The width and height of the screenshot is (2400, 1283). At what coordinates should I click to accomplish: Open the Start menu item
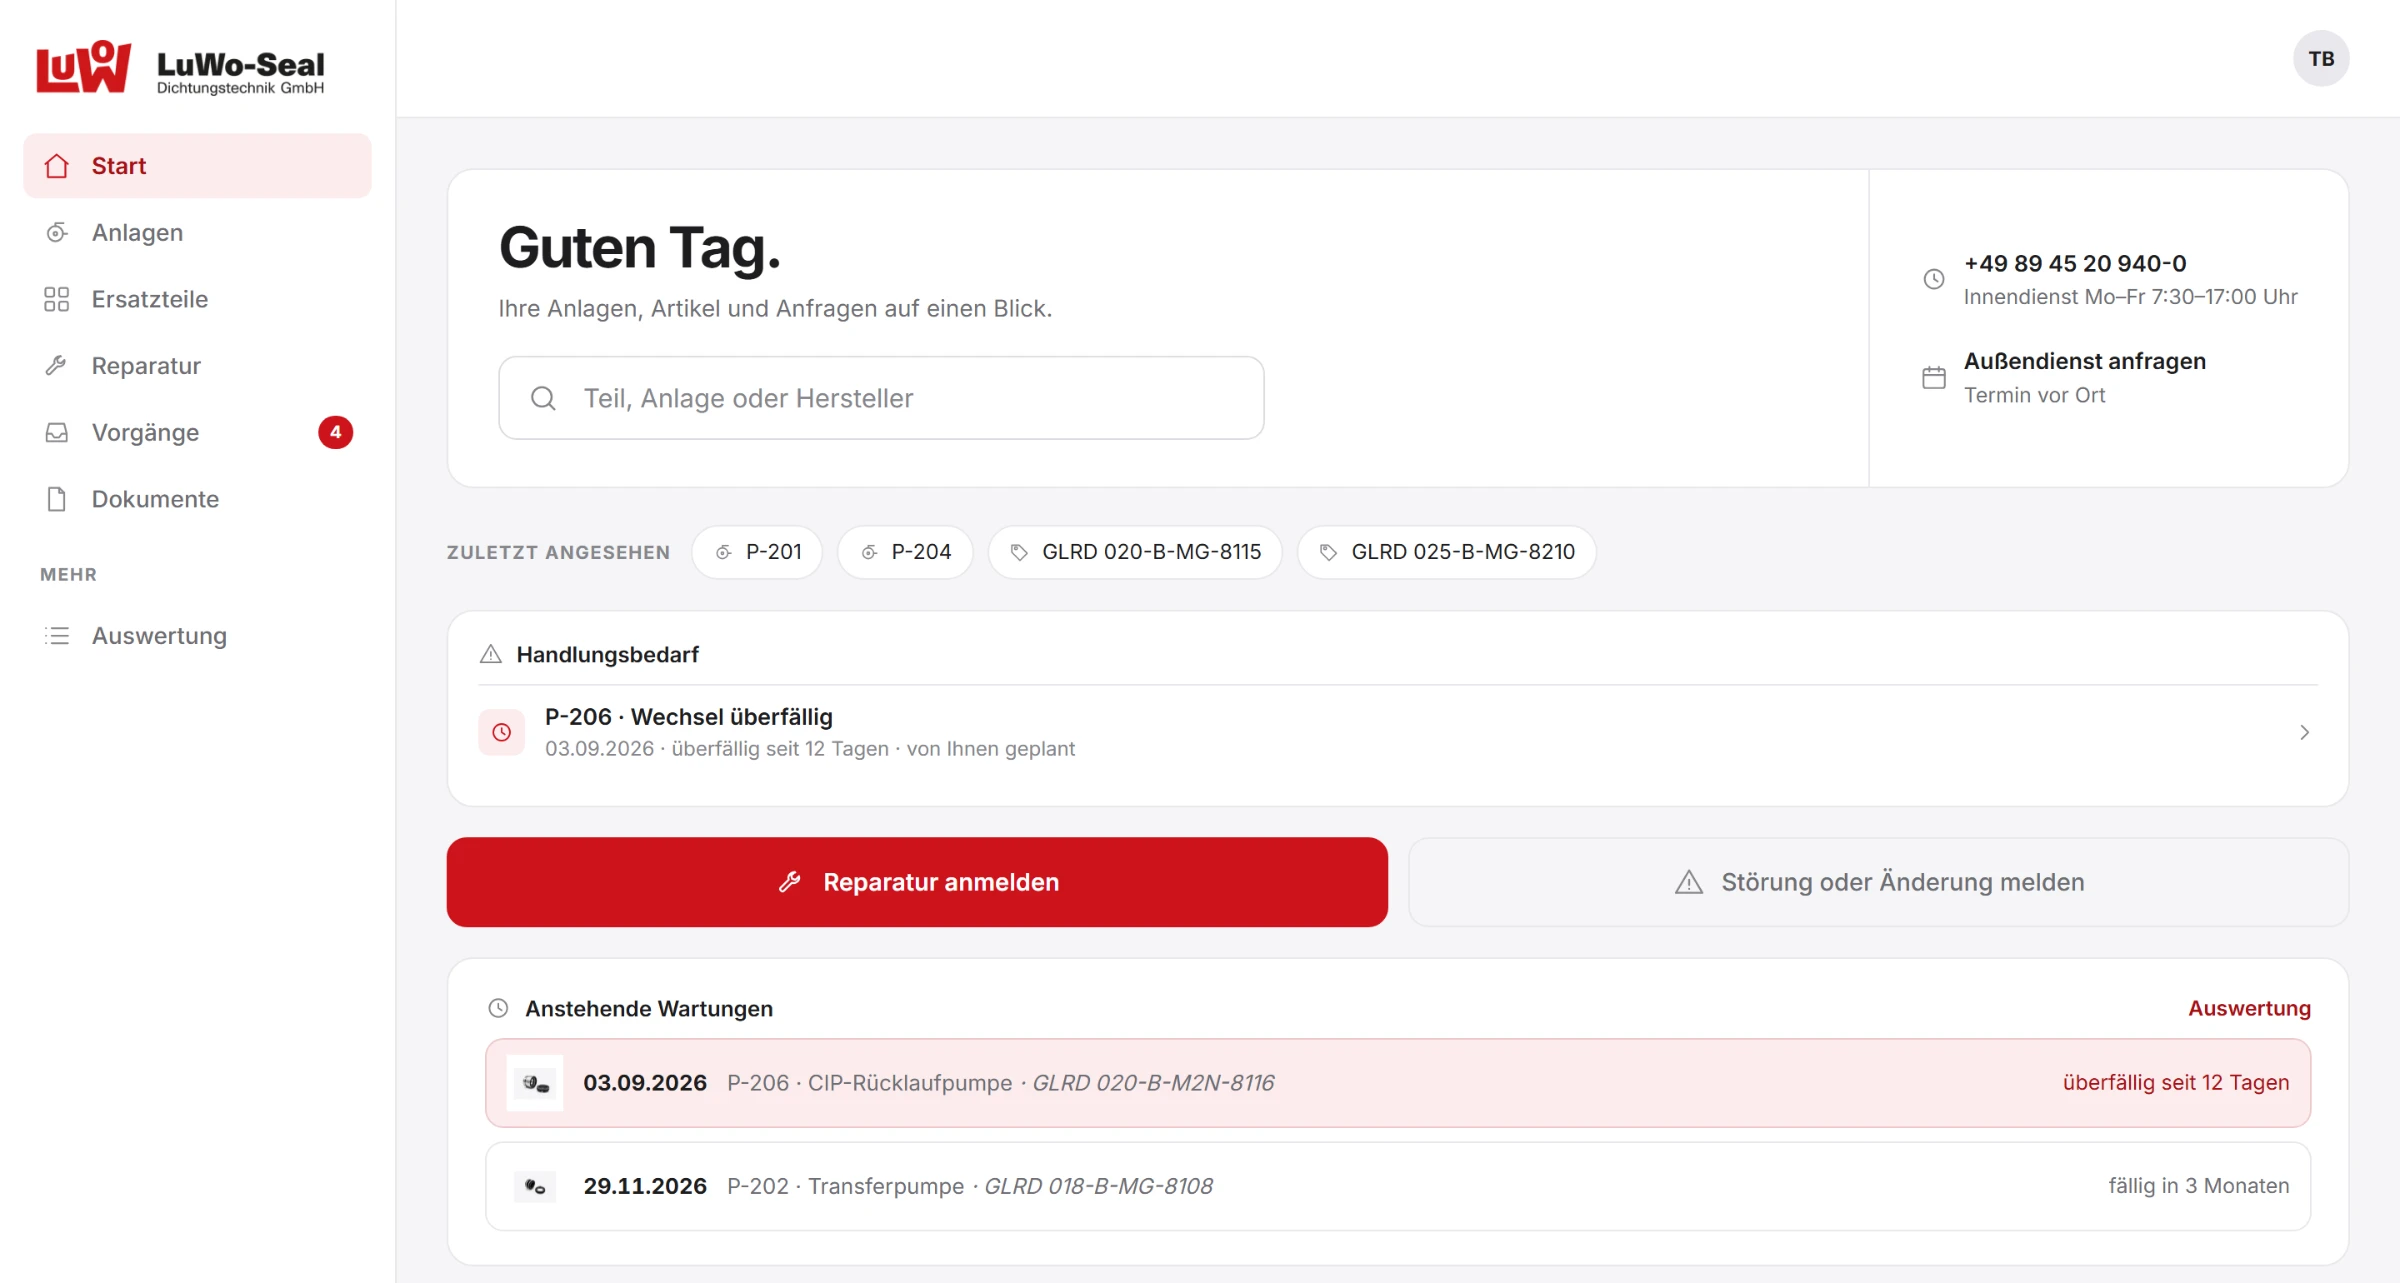tap(197, 166)
